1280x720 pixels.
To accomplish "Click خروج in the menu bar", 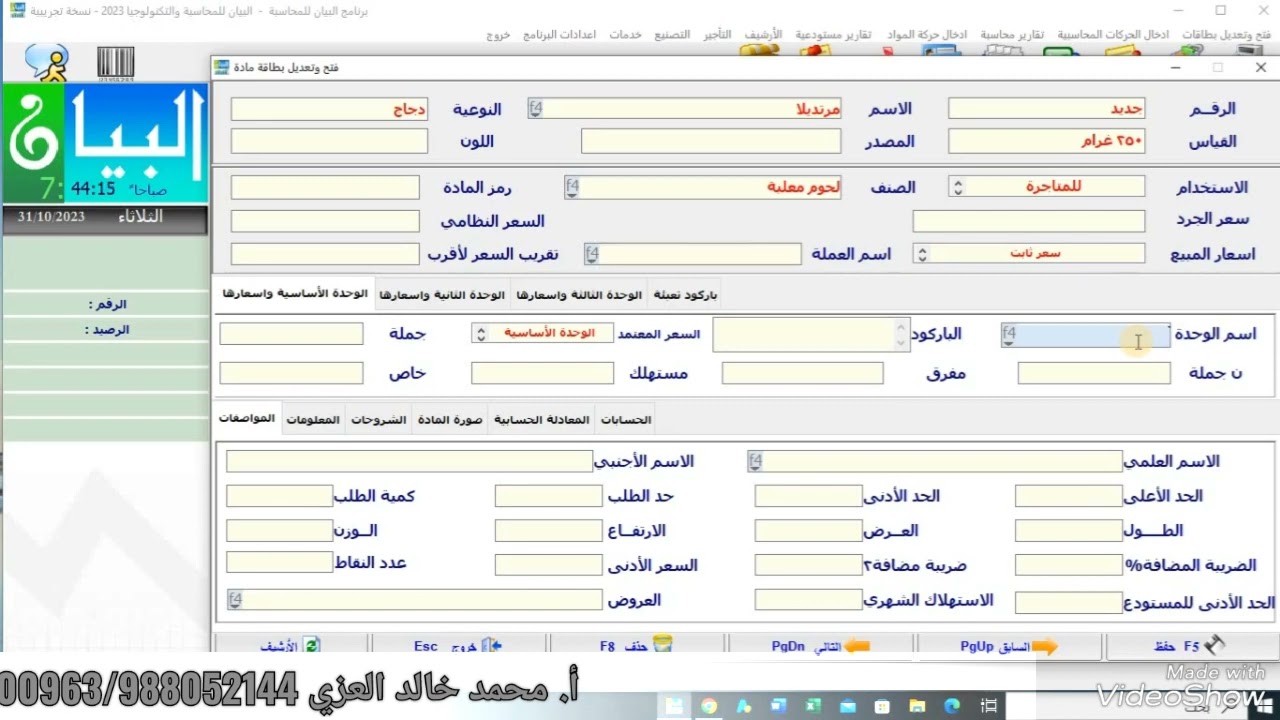I will pyautogui.click(x=498, y=34).
